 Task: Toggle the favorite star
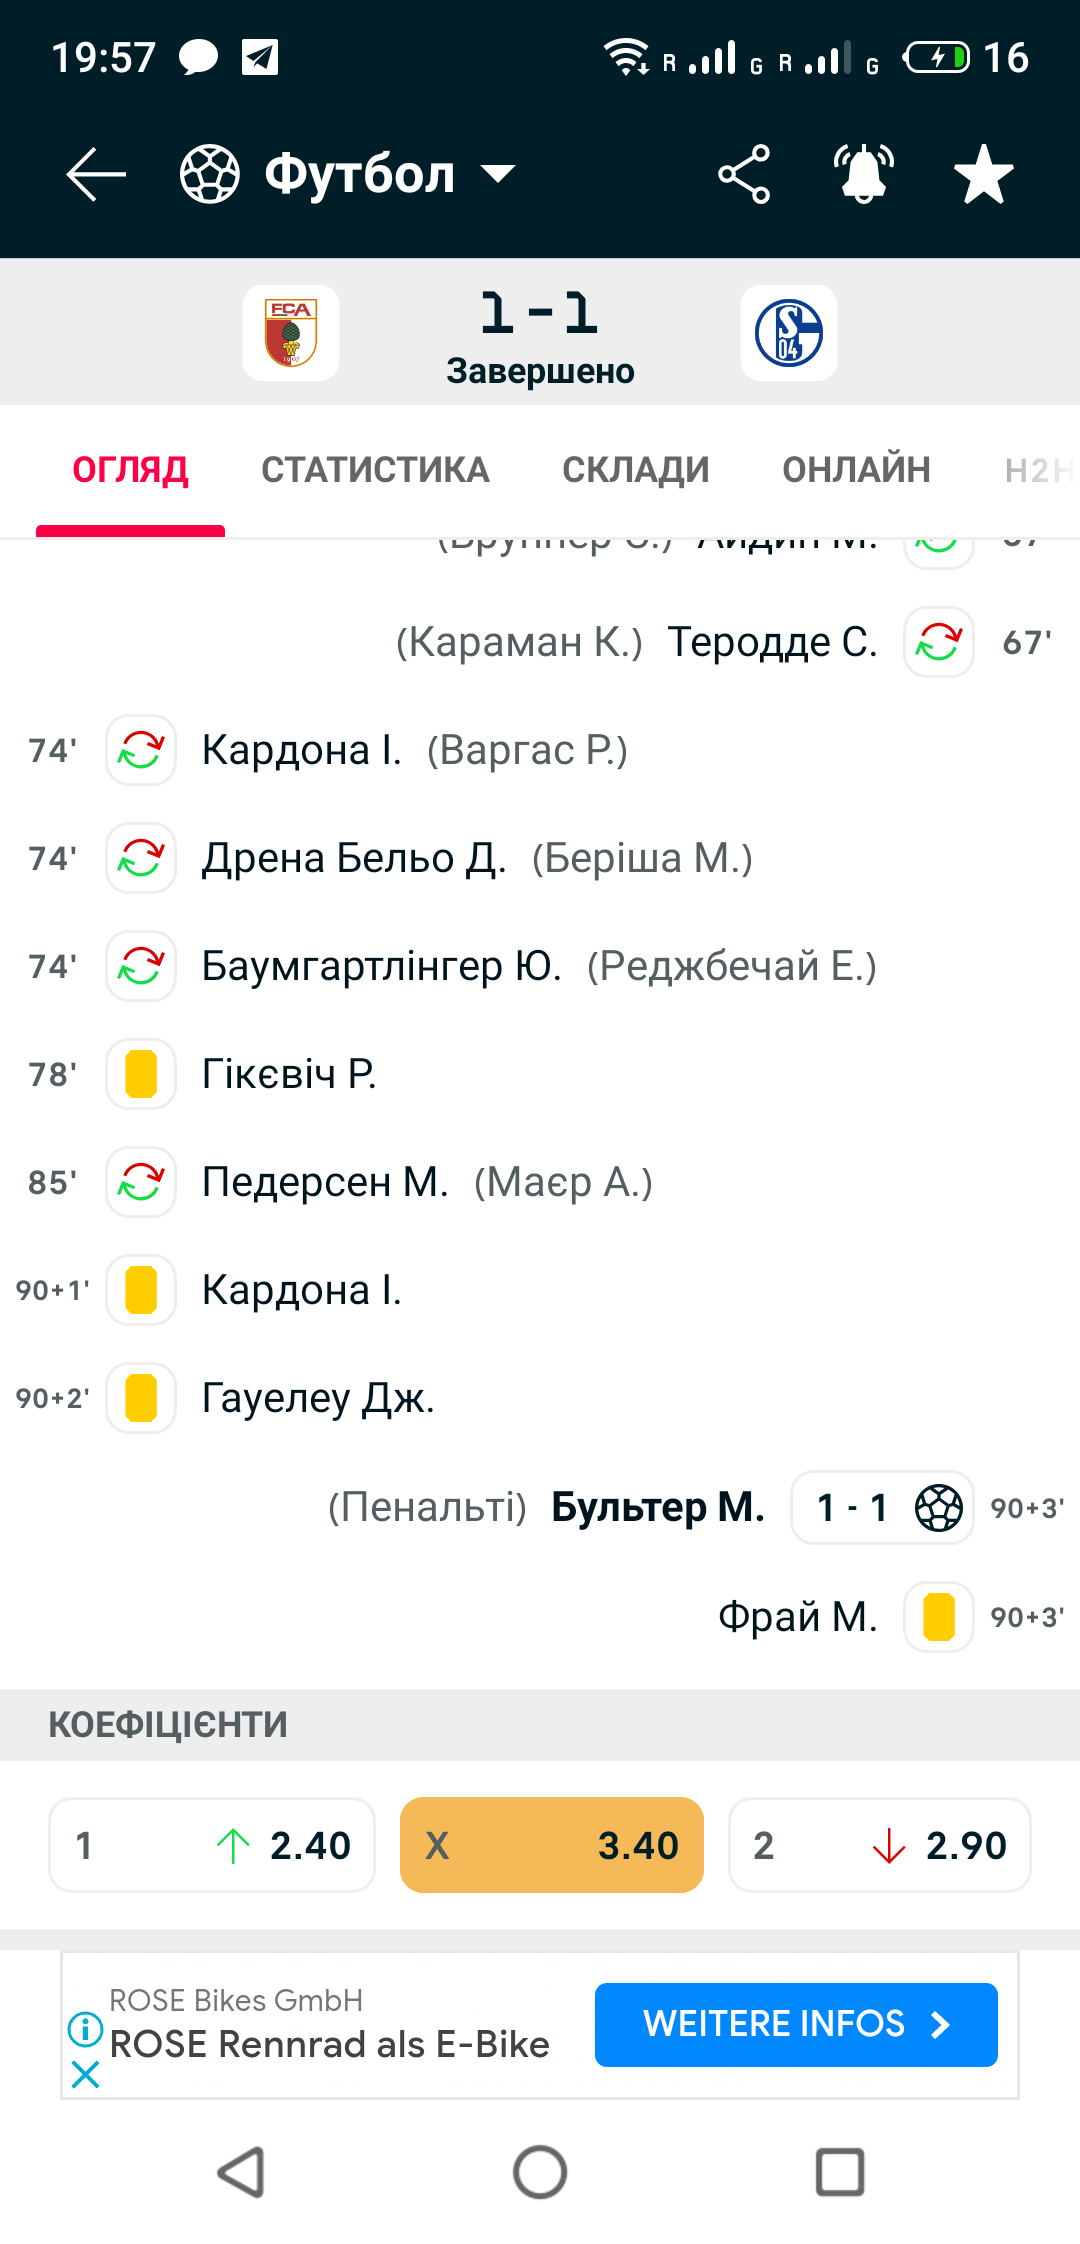coord(984,174)
